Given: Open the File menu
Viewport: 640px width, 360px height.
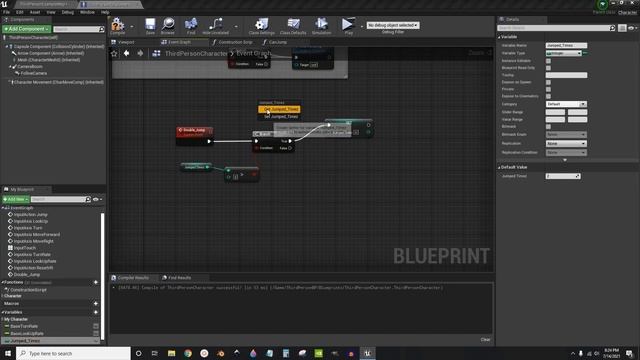Looking at the screenshot, I should click(7, 12).
